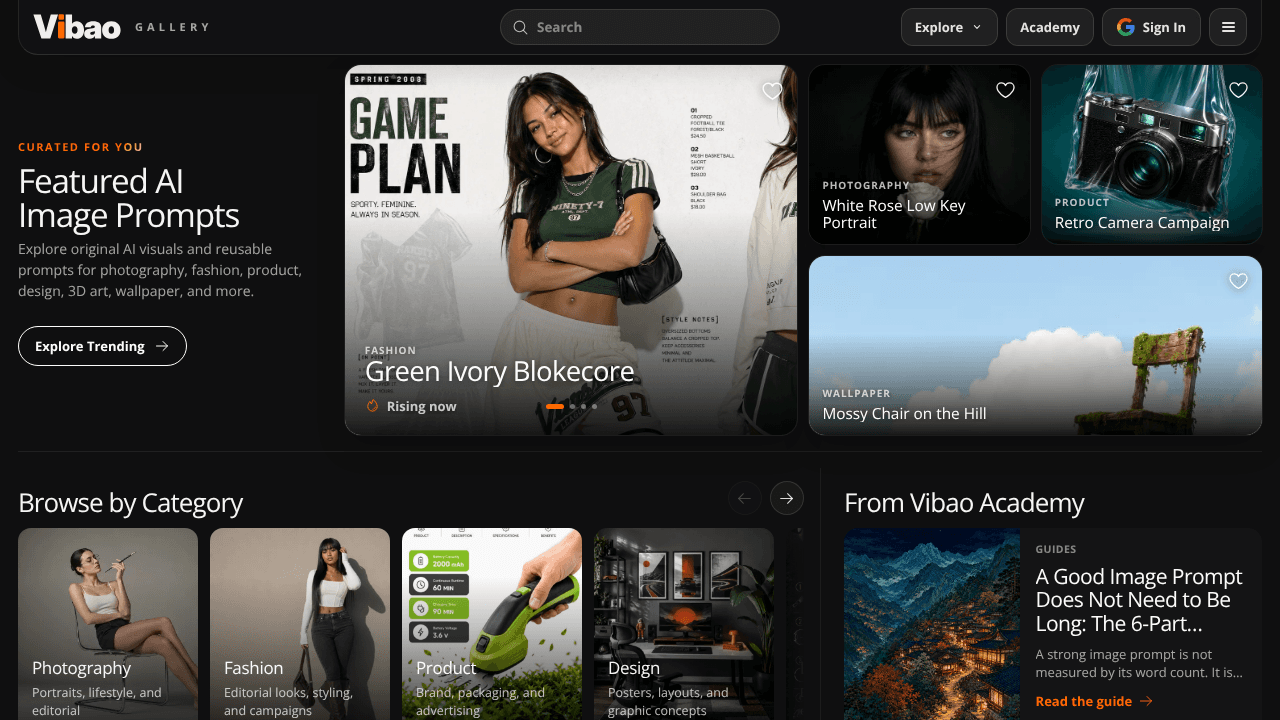Click the Read the guide link
Image resolution: width=1280 pixels, height=720 pixels.
(1094, 701)
